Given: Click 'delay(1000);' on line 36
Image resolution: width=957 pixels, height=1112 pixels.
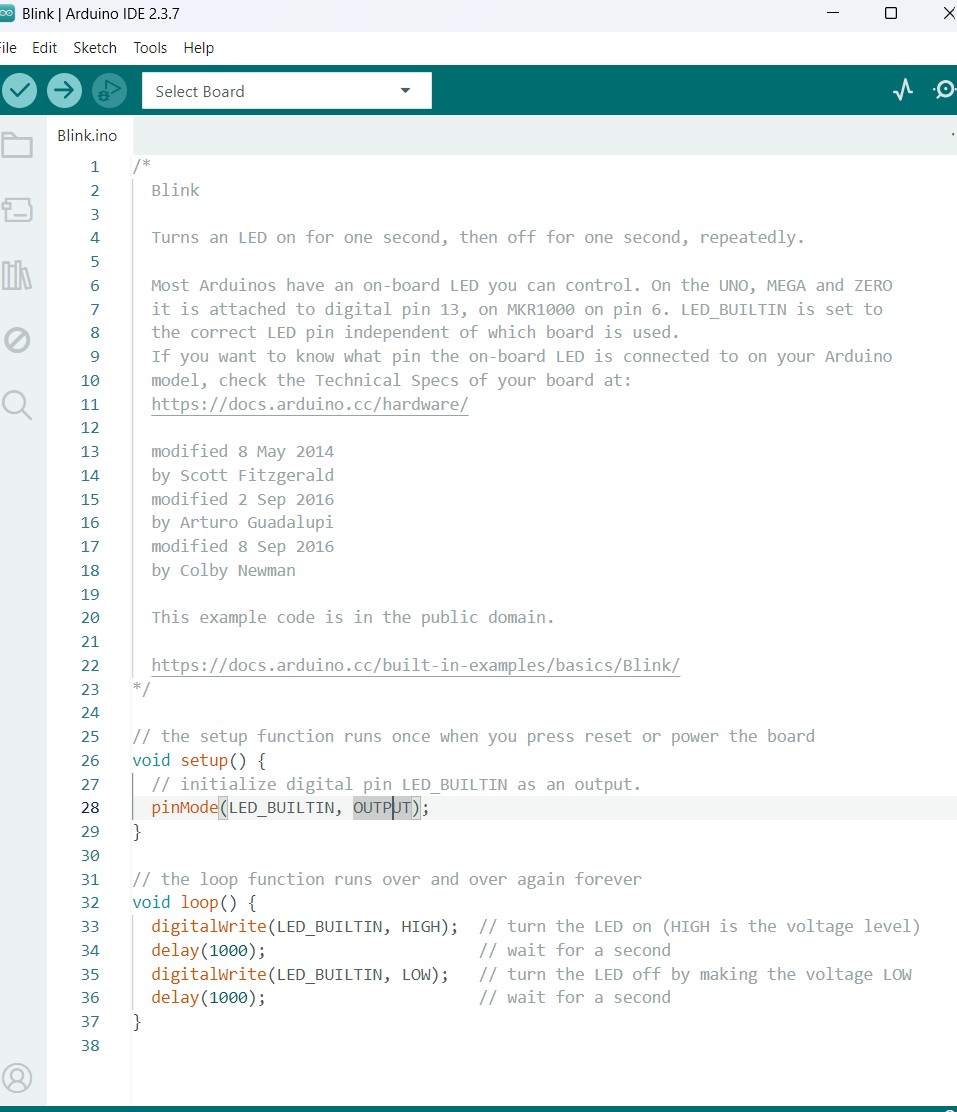Looking at the screenshot, I should click(x=209, y=998).
